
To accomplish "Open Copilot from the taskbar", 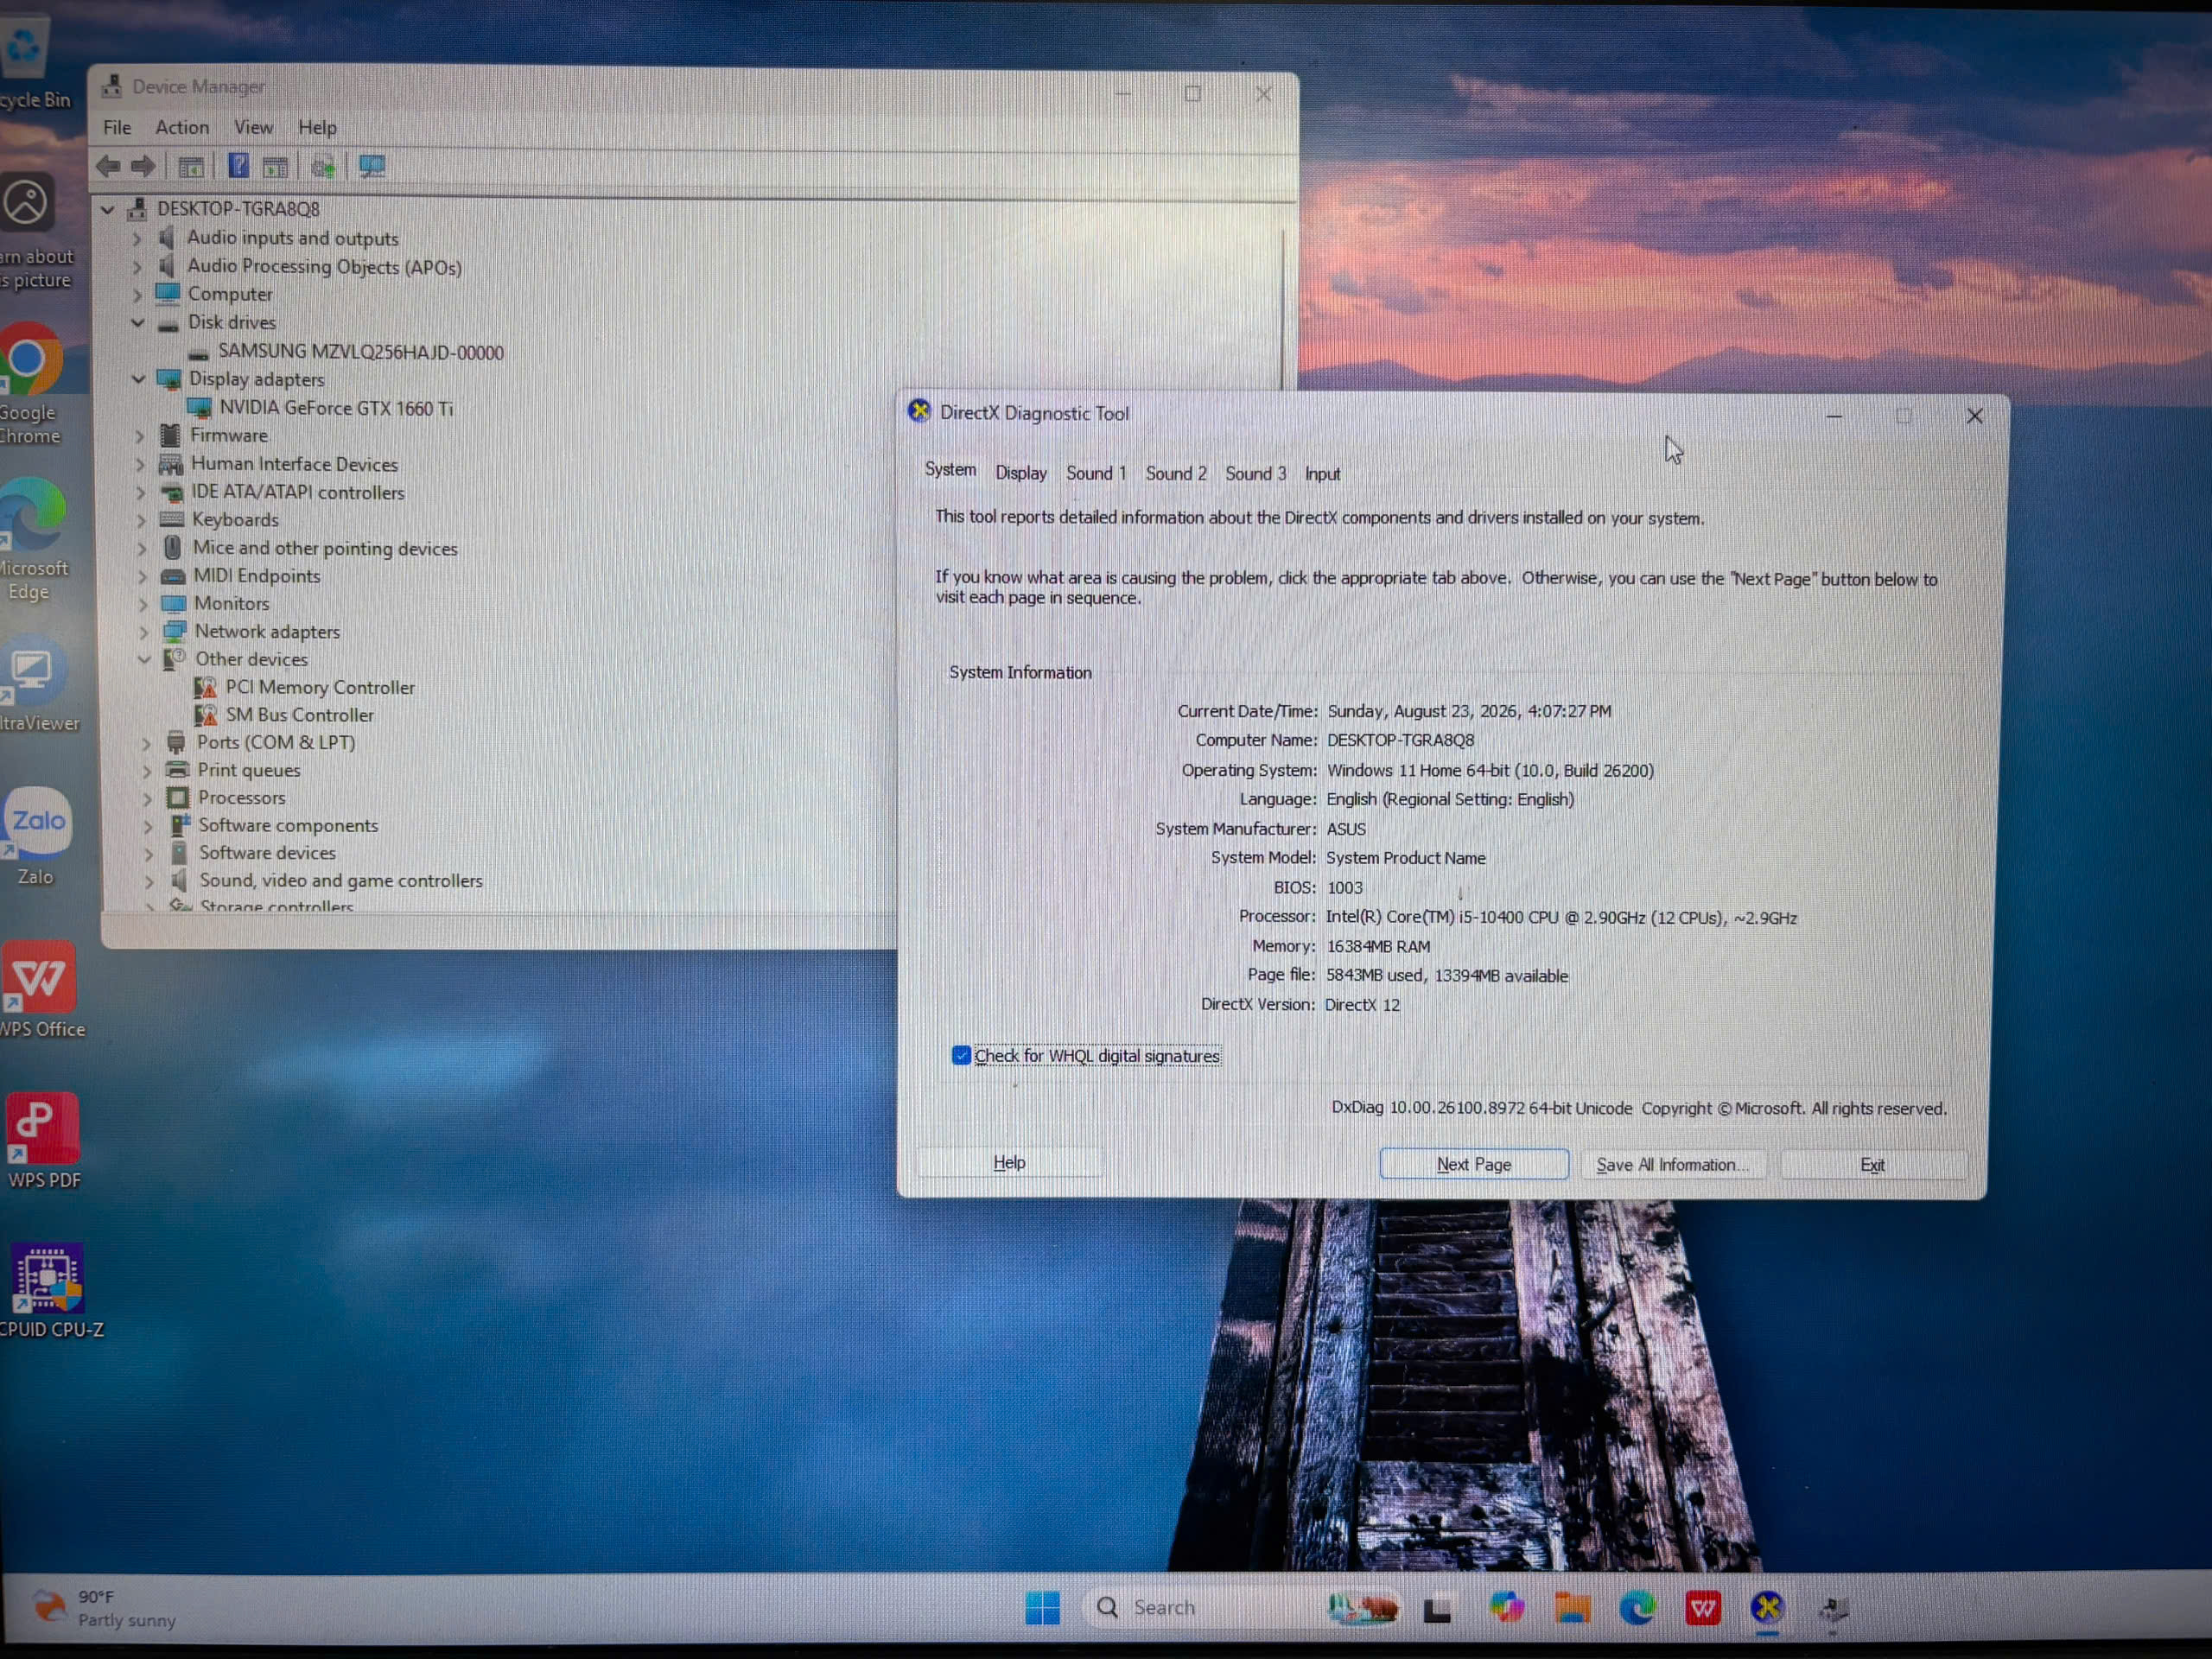I will (x=1506, y=1608).
